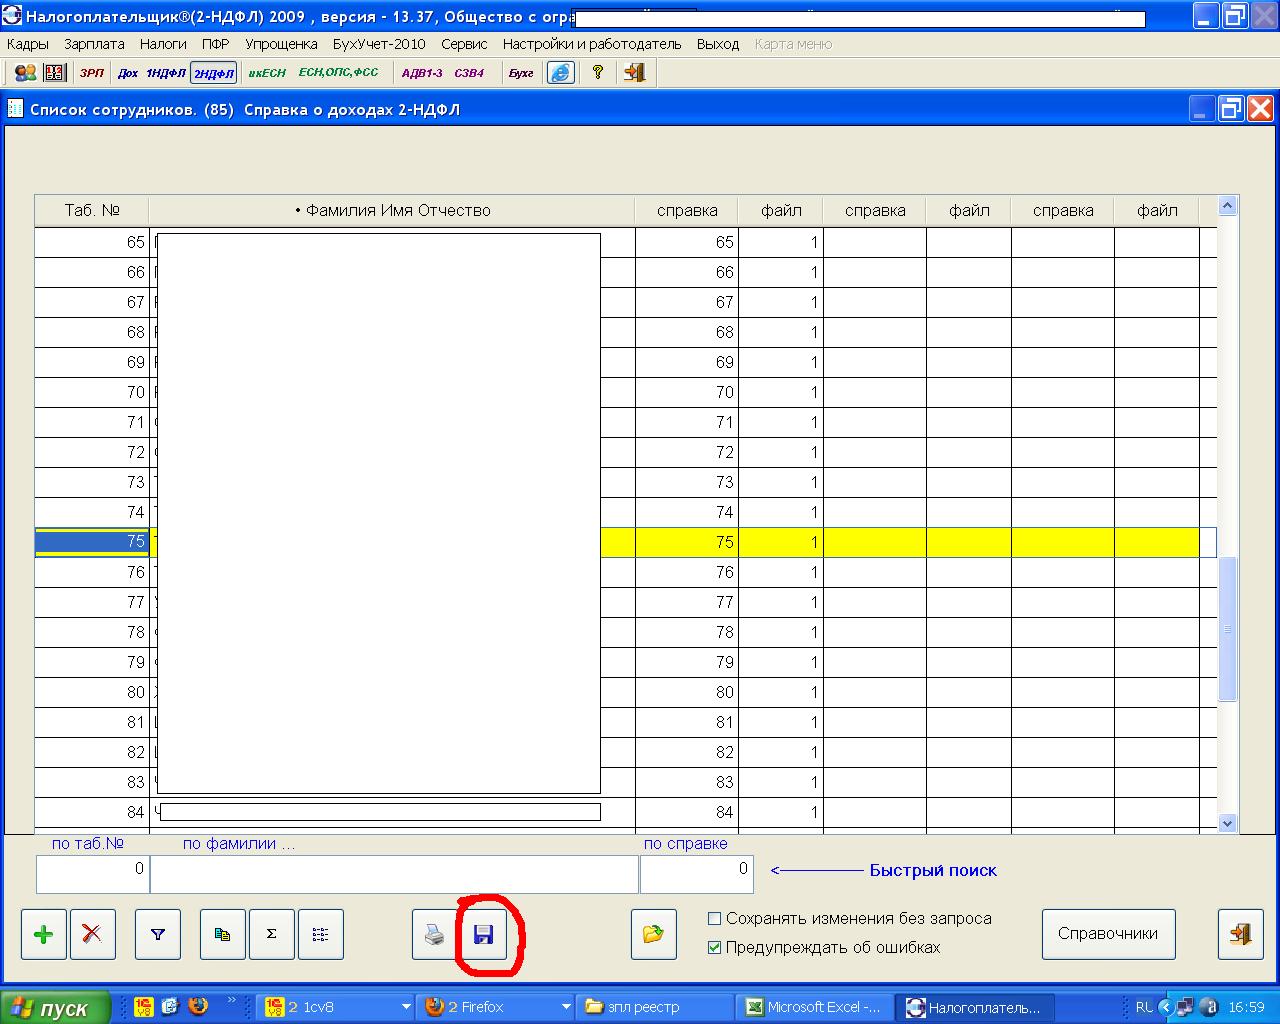Click the ЕСН,ОПС,ФСС toolbar button
Screen dimensions: 1280x1024
pyautogui.click(x=339, y=73)
